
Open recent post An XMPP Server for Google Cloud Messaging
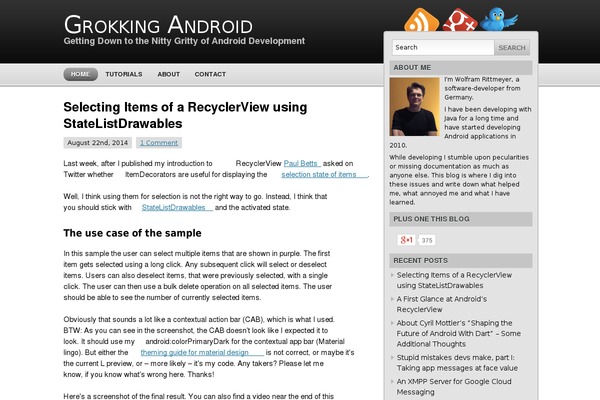coord(454,387)
